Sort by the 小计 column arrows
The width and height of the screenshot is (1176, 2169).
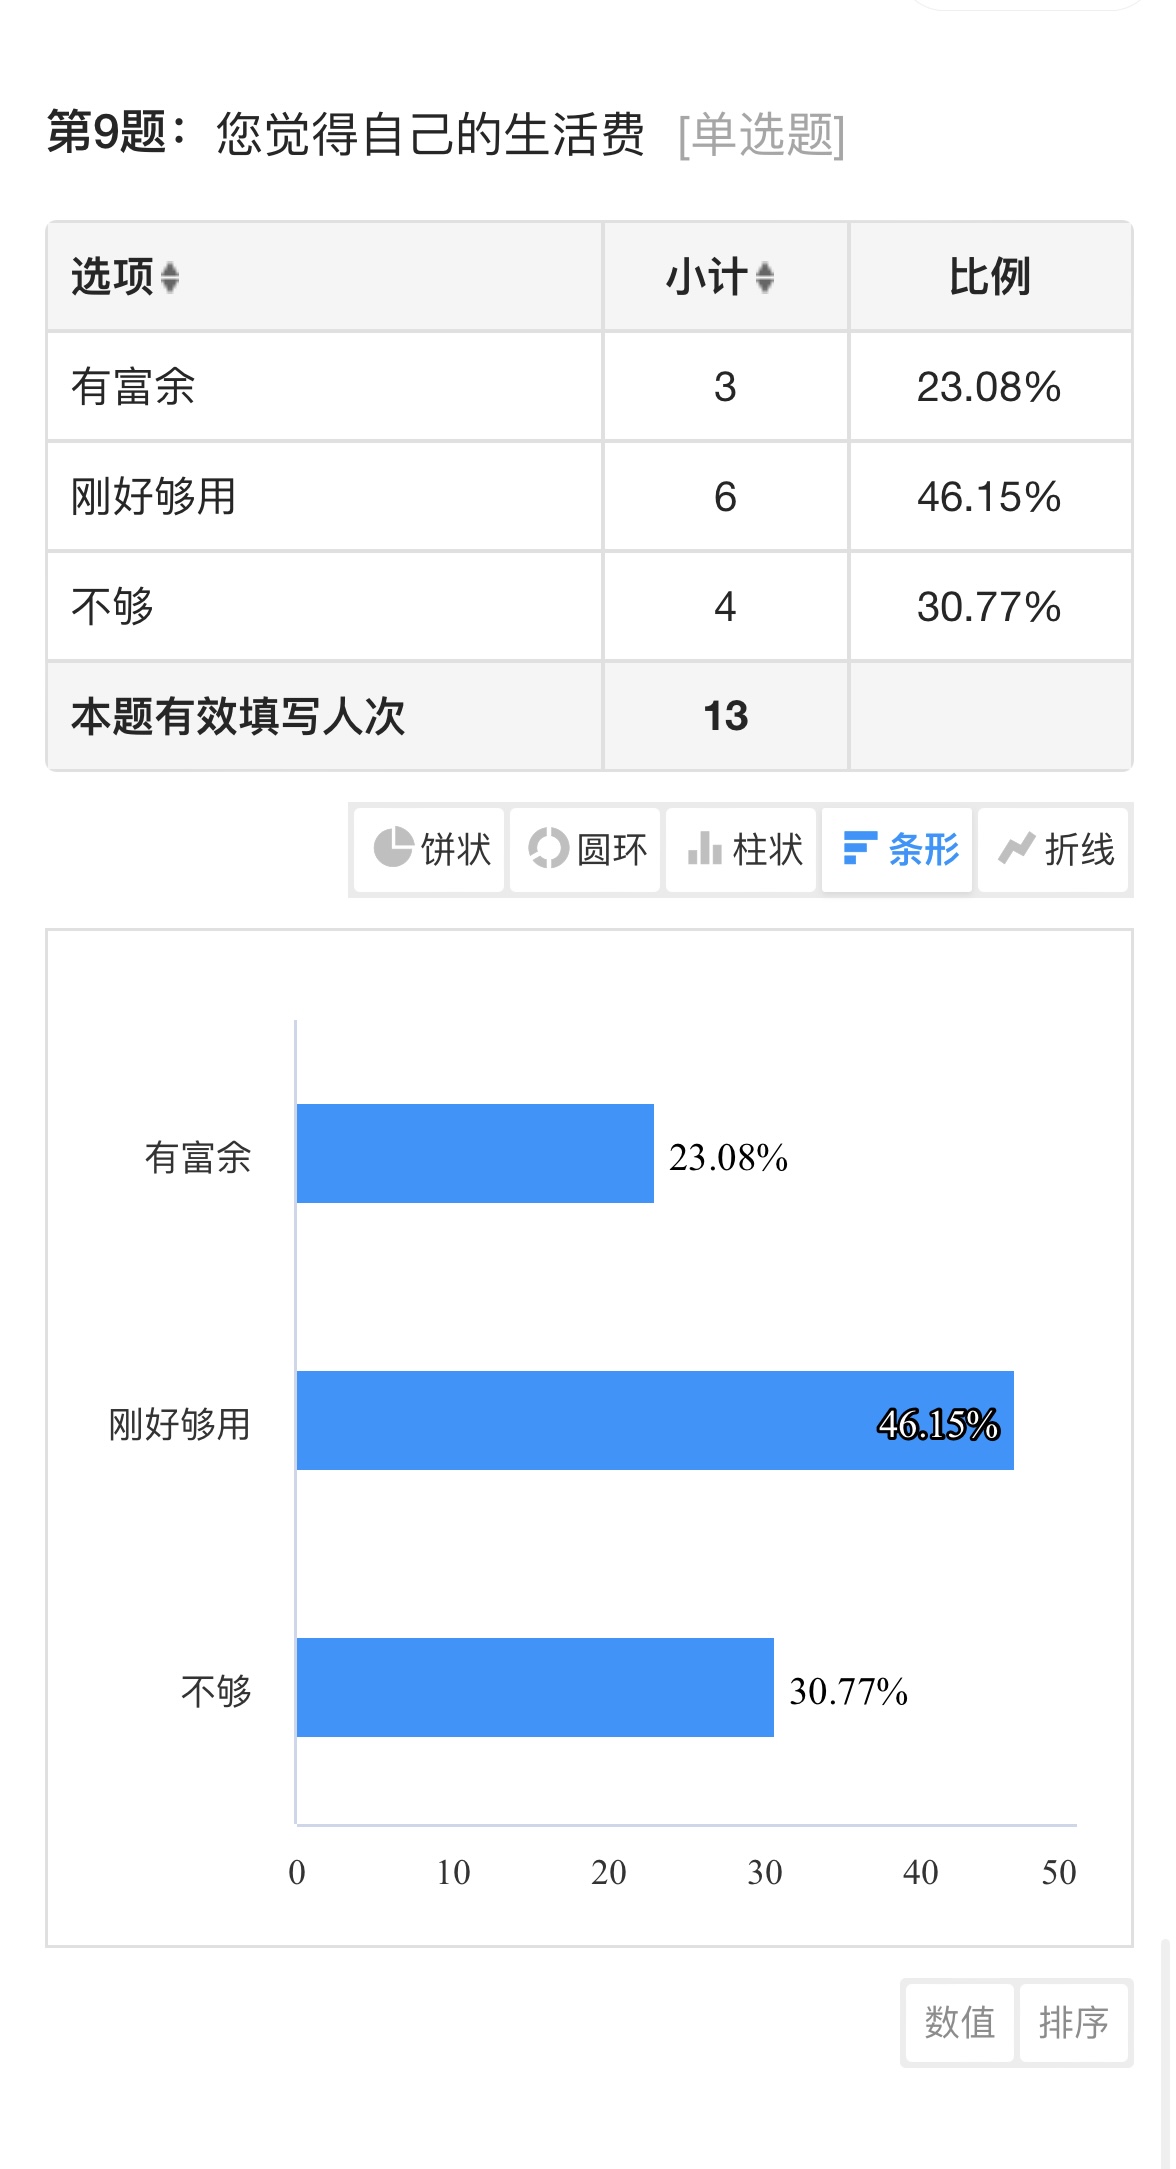click(x=765, y=277)
